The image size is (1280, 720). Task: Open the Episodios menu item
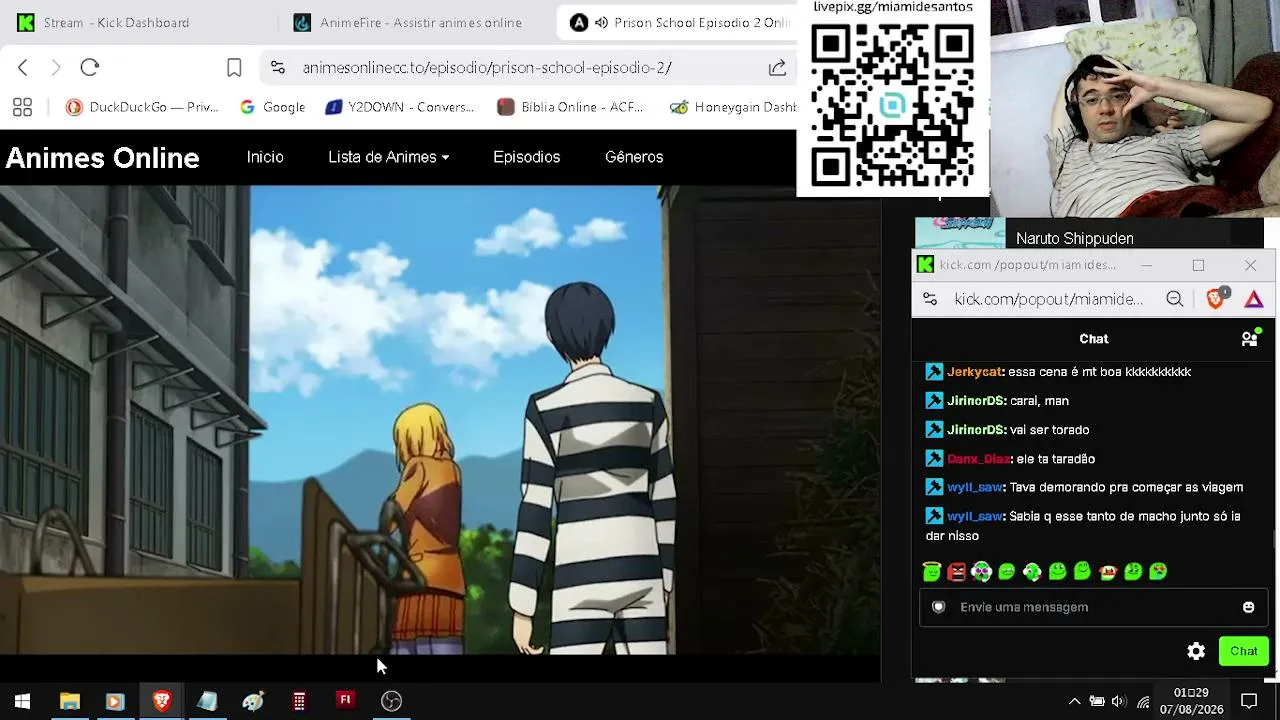[x=526, y=157]
